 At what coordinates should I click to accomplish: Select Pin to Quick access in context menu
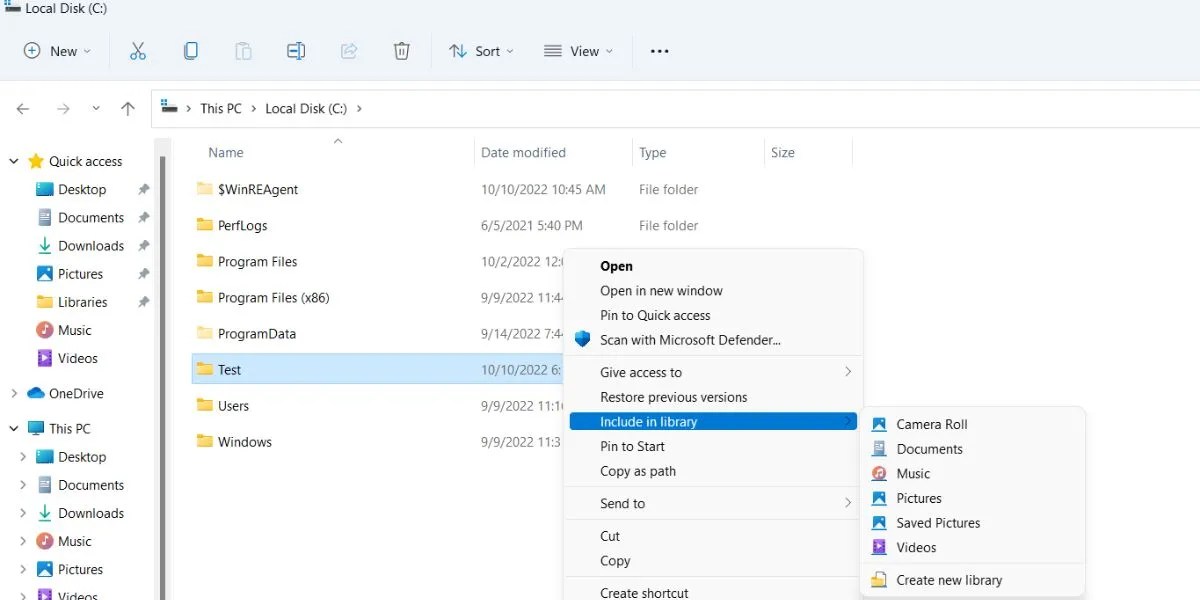click(655, 315)
